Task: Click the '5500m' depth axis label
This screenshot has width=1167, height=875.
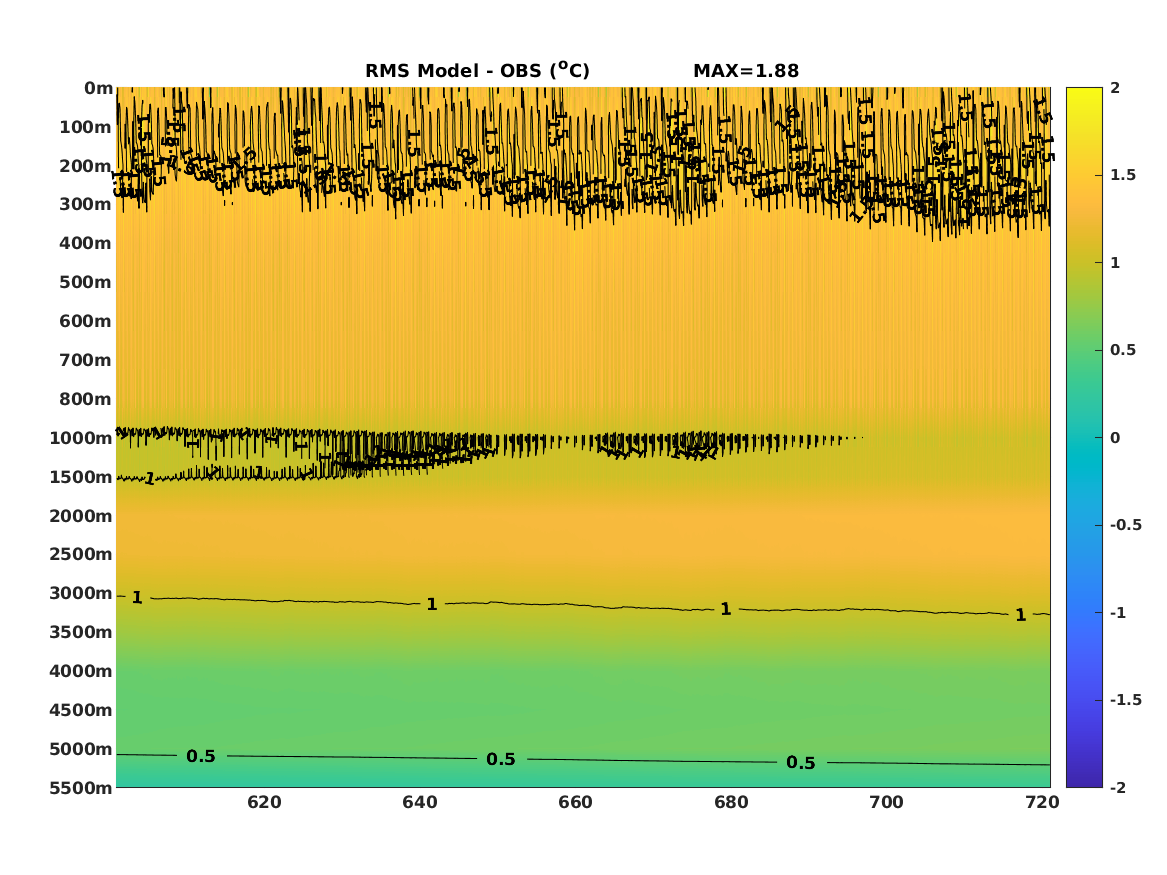Action: 81,788
